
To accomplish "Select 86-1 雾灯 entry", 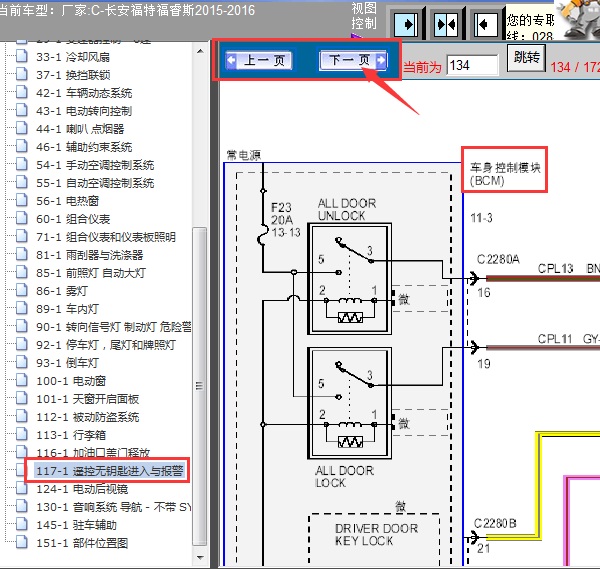I will (x=62, y=291).
